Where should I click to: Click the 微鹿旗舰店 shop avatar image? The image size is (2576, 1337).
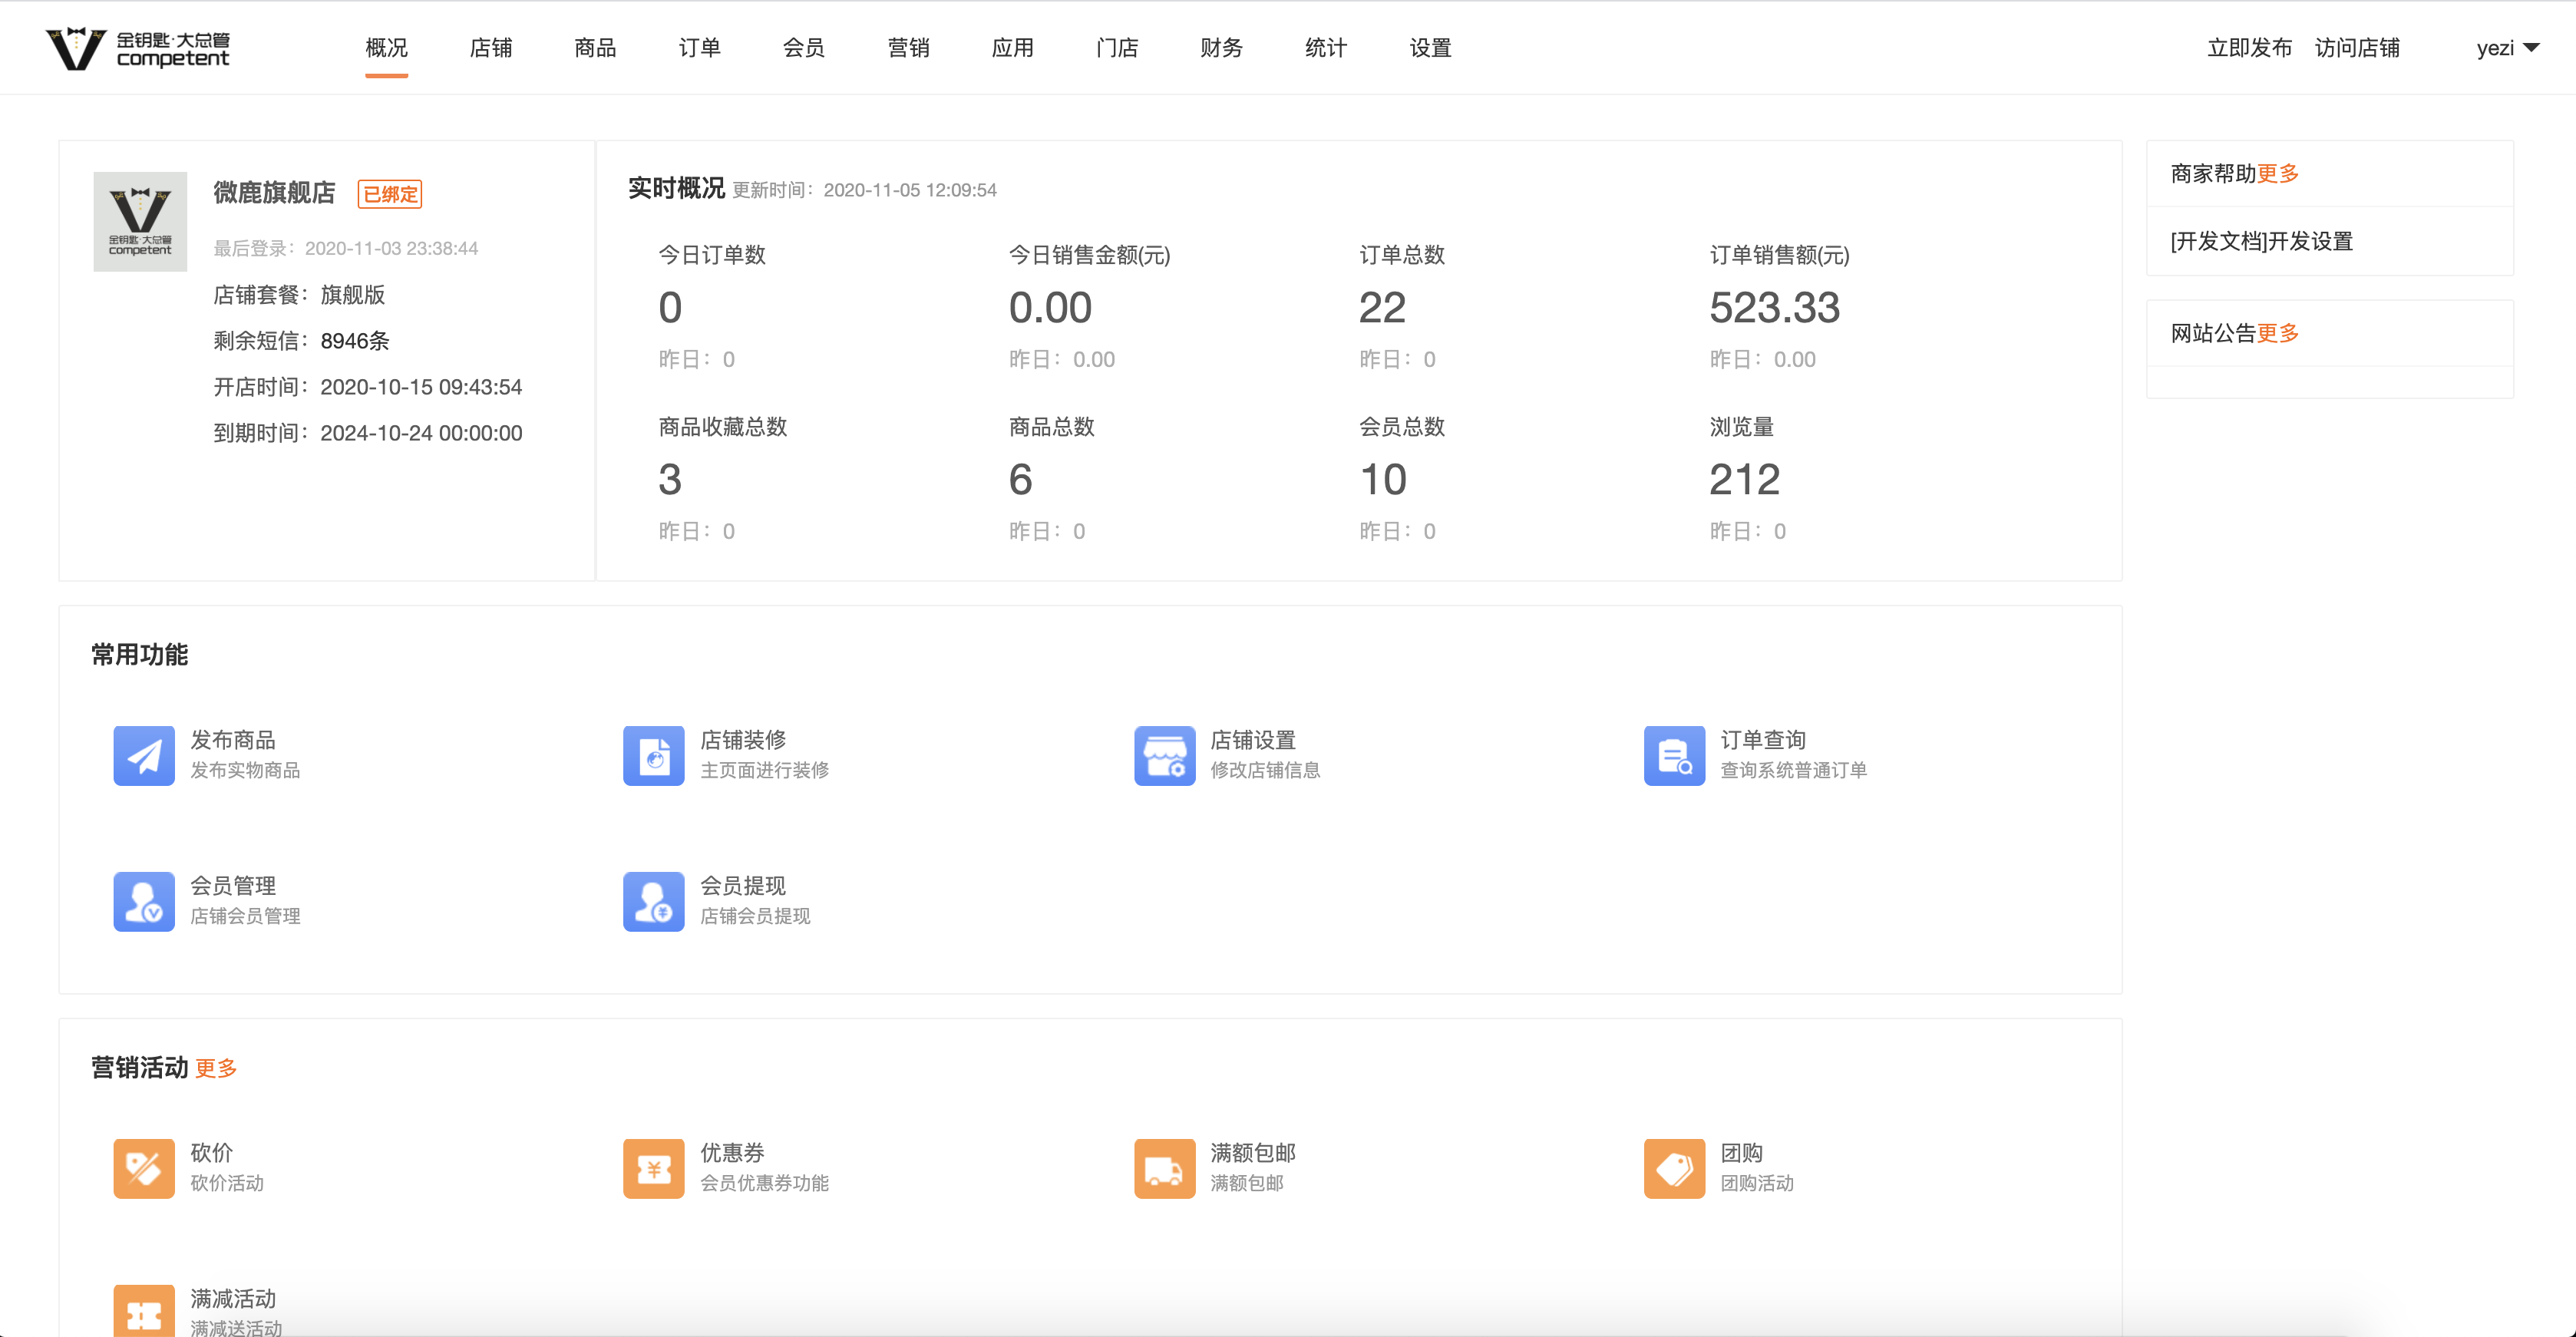(x=140, y=221)
